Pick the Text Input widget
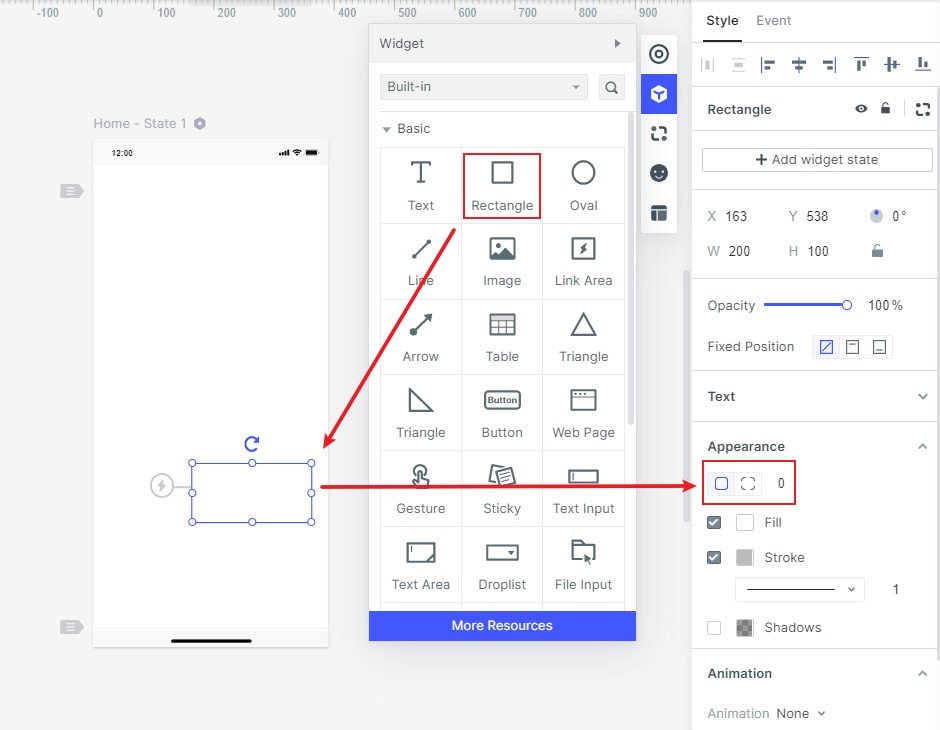940x730 pixels. tap(583, 489)
